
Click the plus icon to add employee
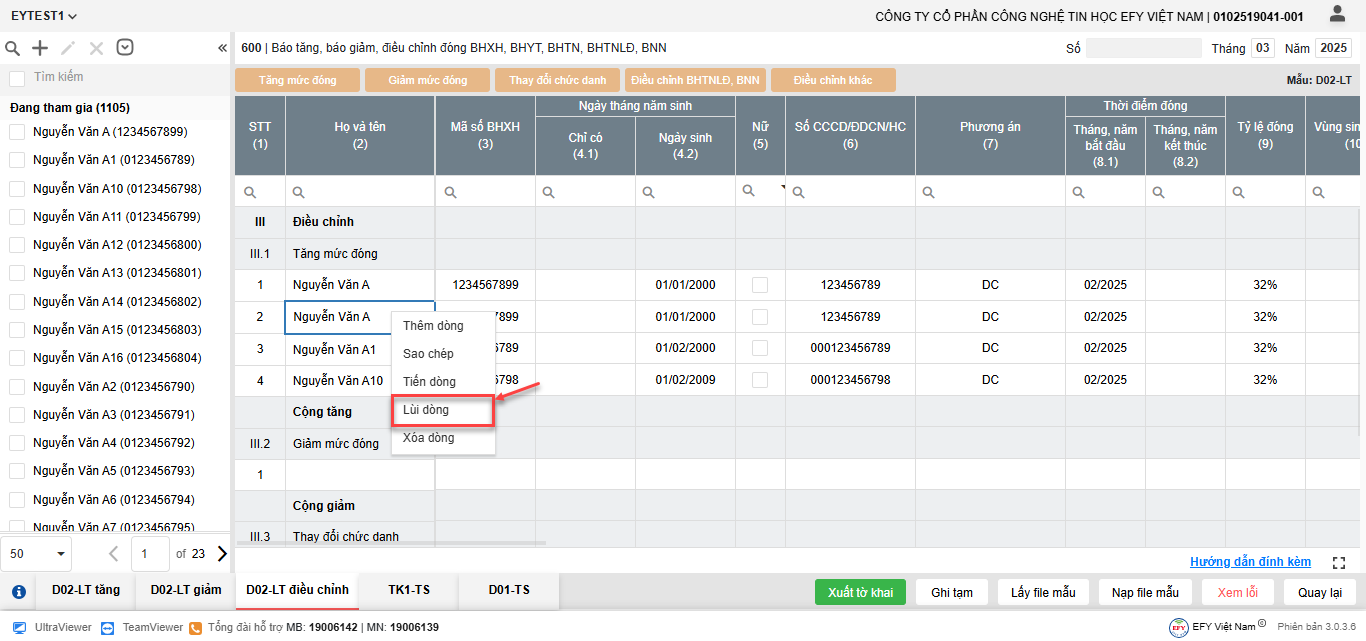pos(40,48)
